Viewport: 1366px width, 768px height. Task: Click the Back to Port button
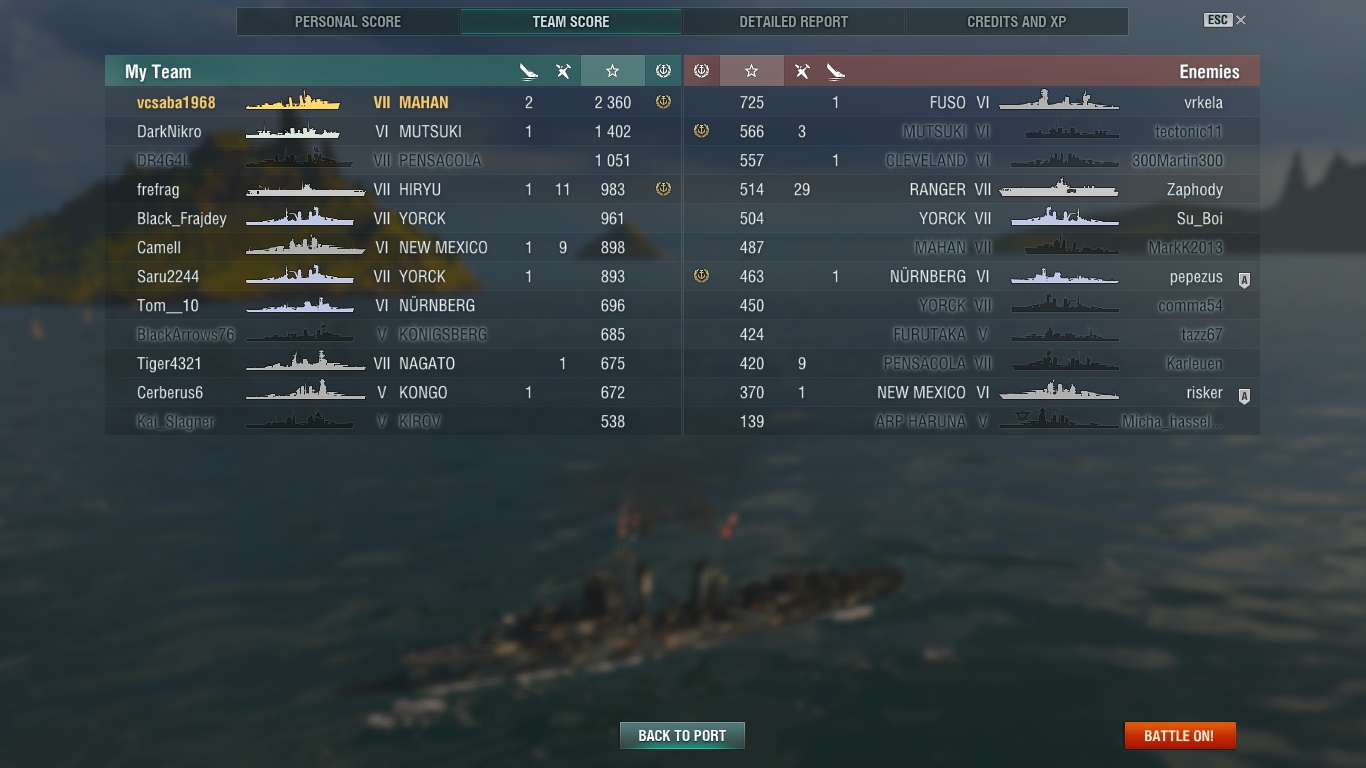point(682,735)
